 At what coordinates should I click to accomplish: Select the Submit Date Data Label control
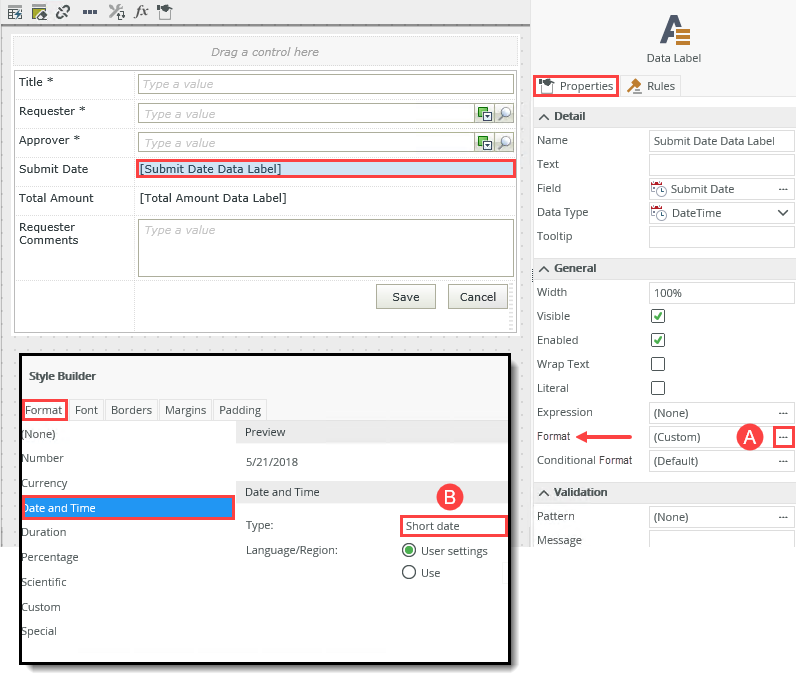326,169
